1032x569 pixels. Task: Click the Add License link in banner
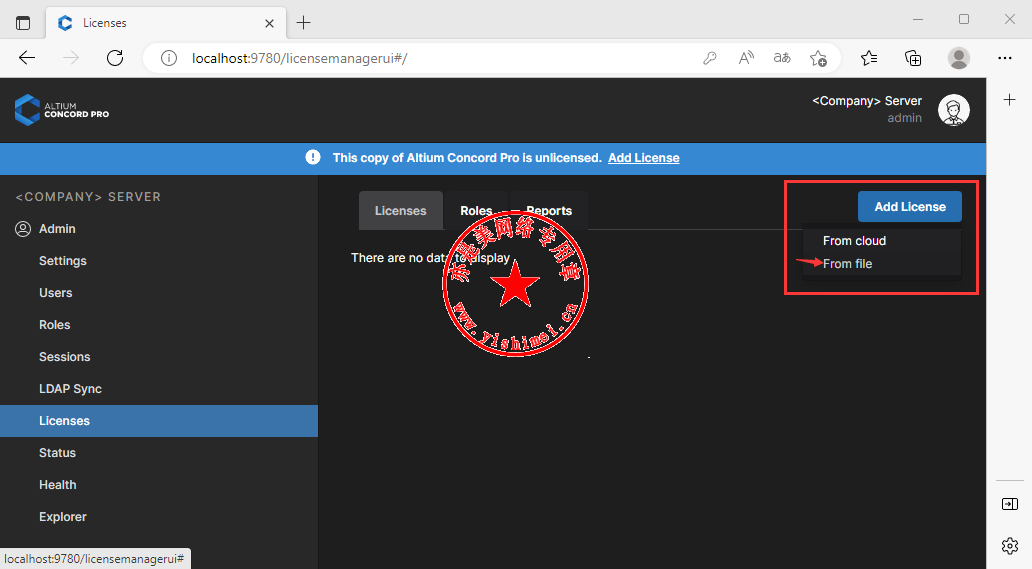[x=644, y=158]
